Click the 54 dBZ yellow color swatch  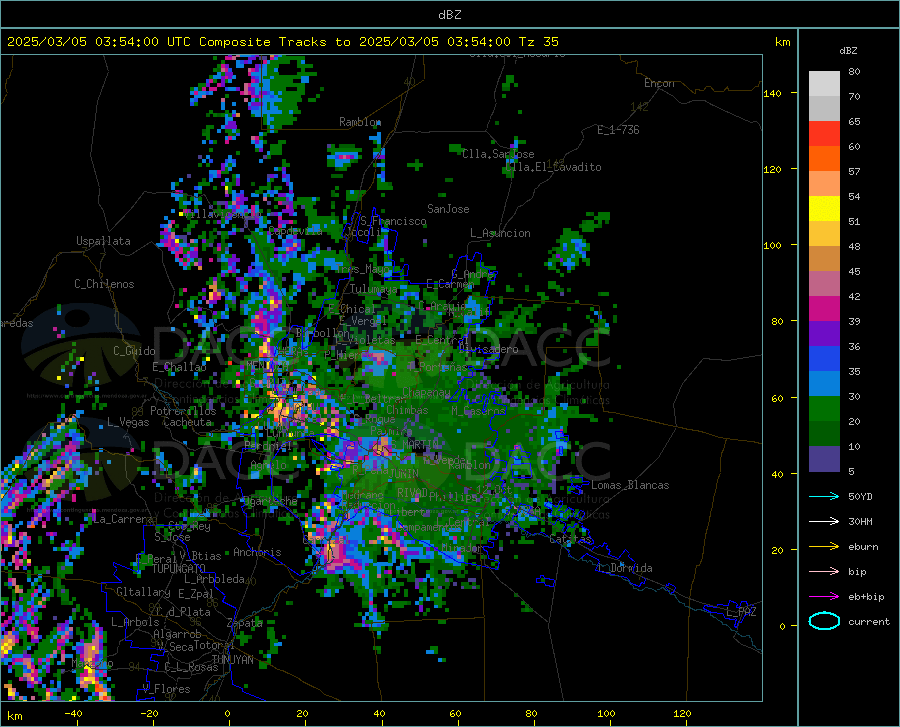coord(824,209)
